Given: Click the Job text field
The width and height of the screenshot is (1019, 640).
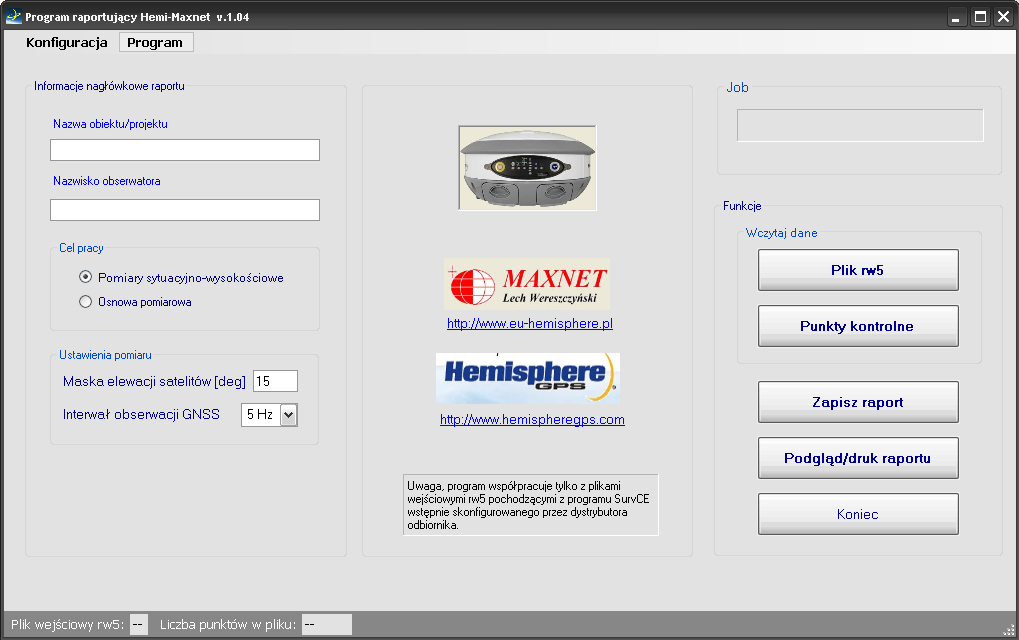Looking at the screenshot, I should [860, 125].
